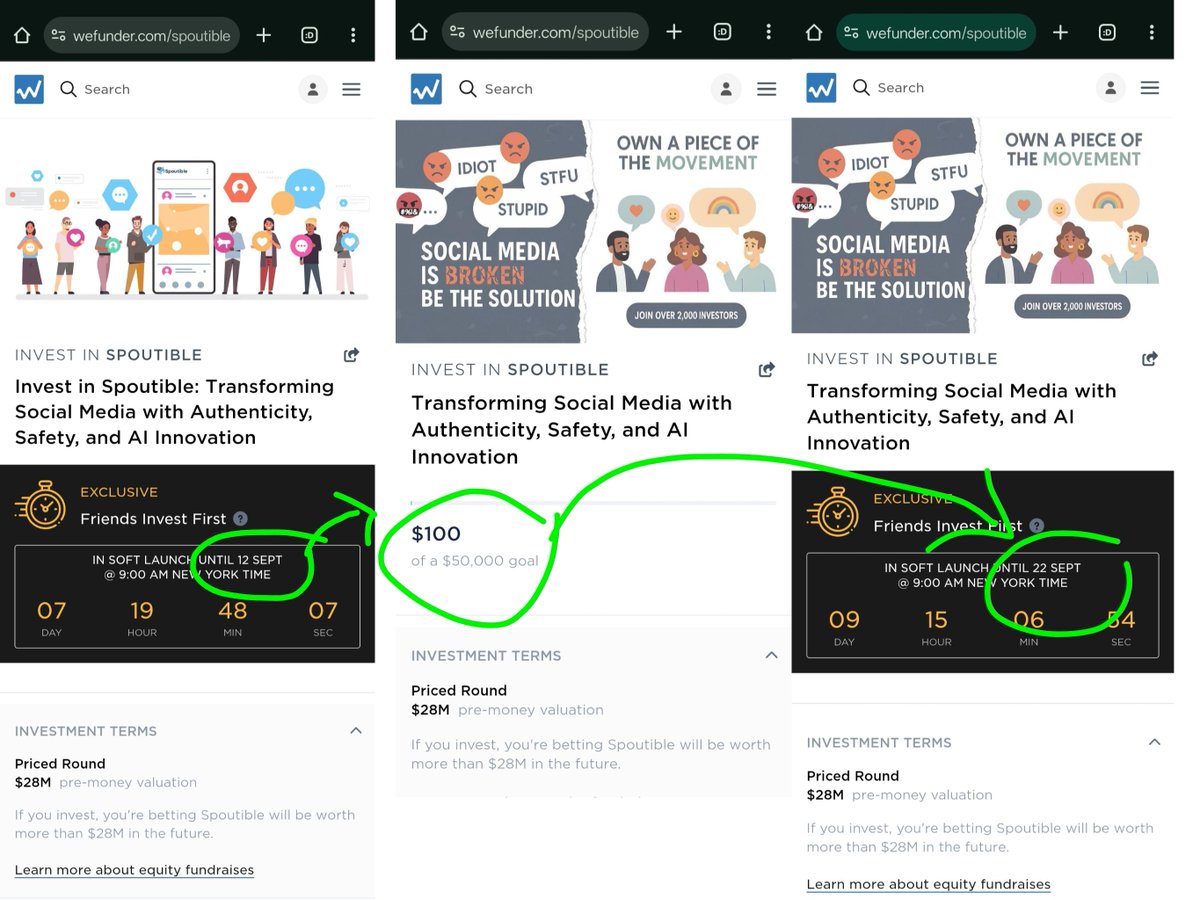Click the '09 DAY' countdown in right screenshot
The width and height of the screenshot is (1200, 900).
(844, 627)
